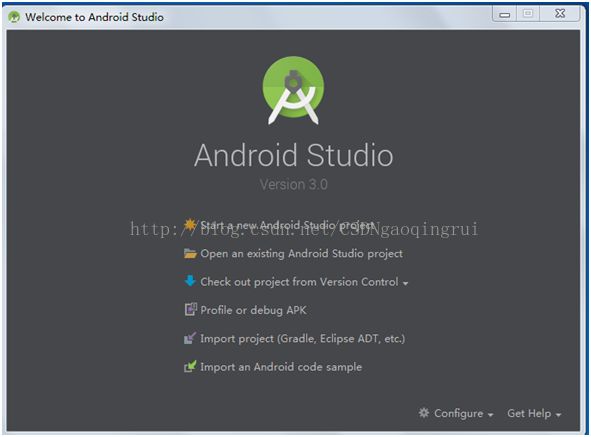Click the arrow next to Get Help
591x437 pixels.
point(558,415)
